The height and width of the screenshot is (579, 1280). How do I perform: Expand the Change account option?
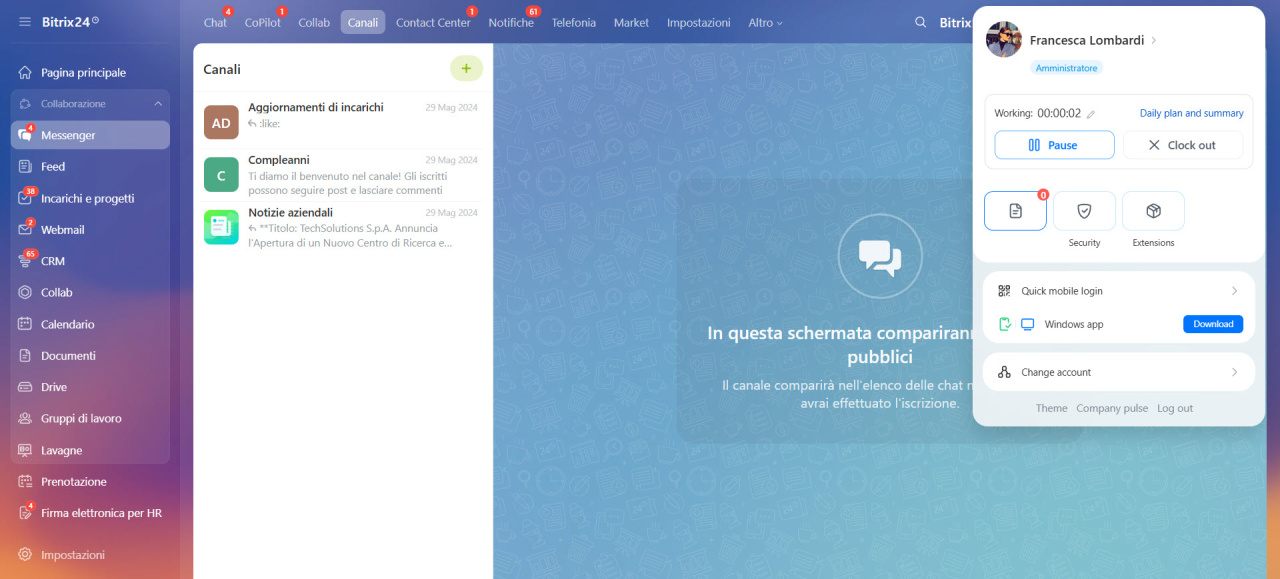(x=1118, y=372)
